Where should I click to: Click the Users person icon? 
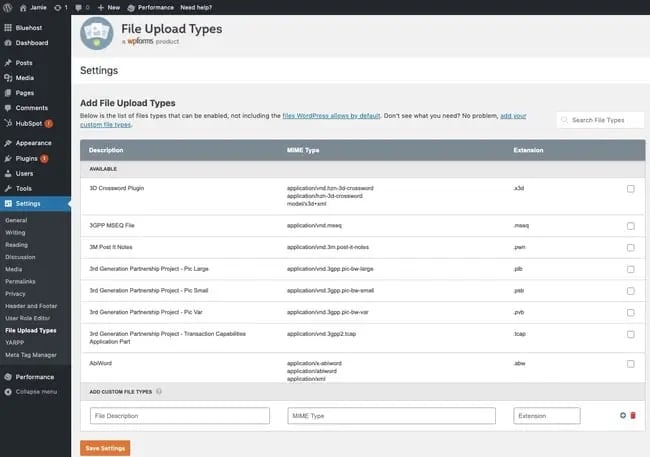click(8, 173)
